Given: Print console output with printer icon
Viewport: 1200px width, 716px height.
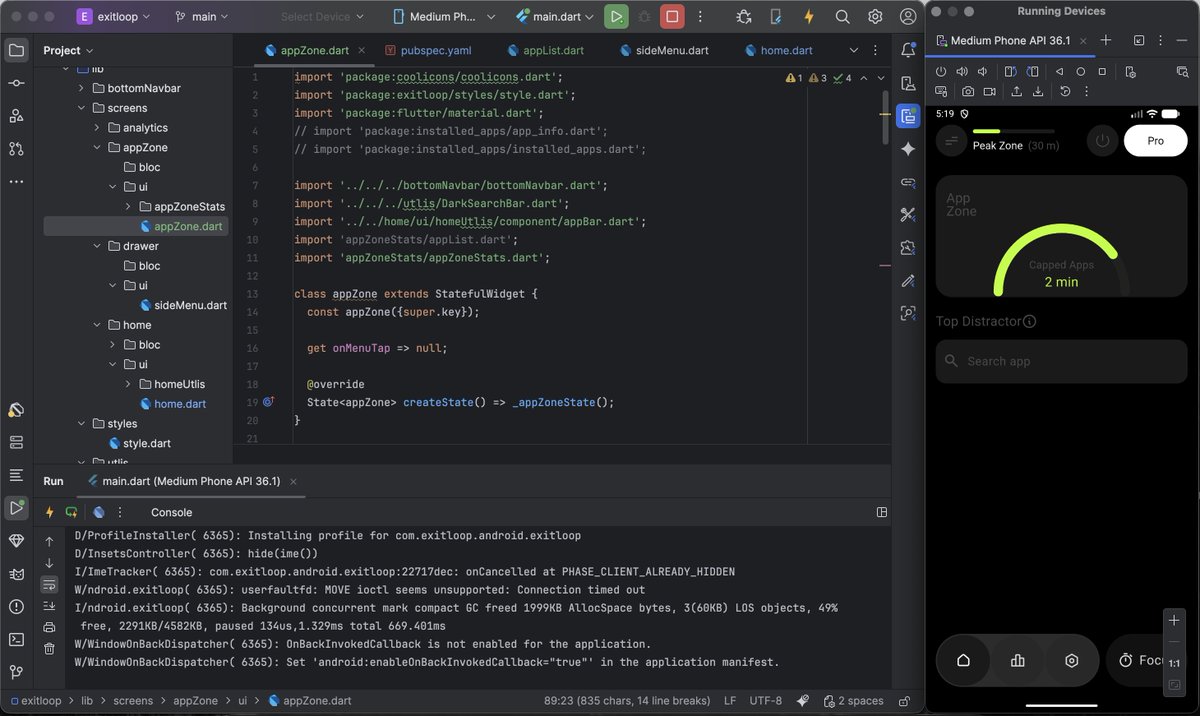Looking at the screenshot, I should pyautogui.click(x=49, y=627).
